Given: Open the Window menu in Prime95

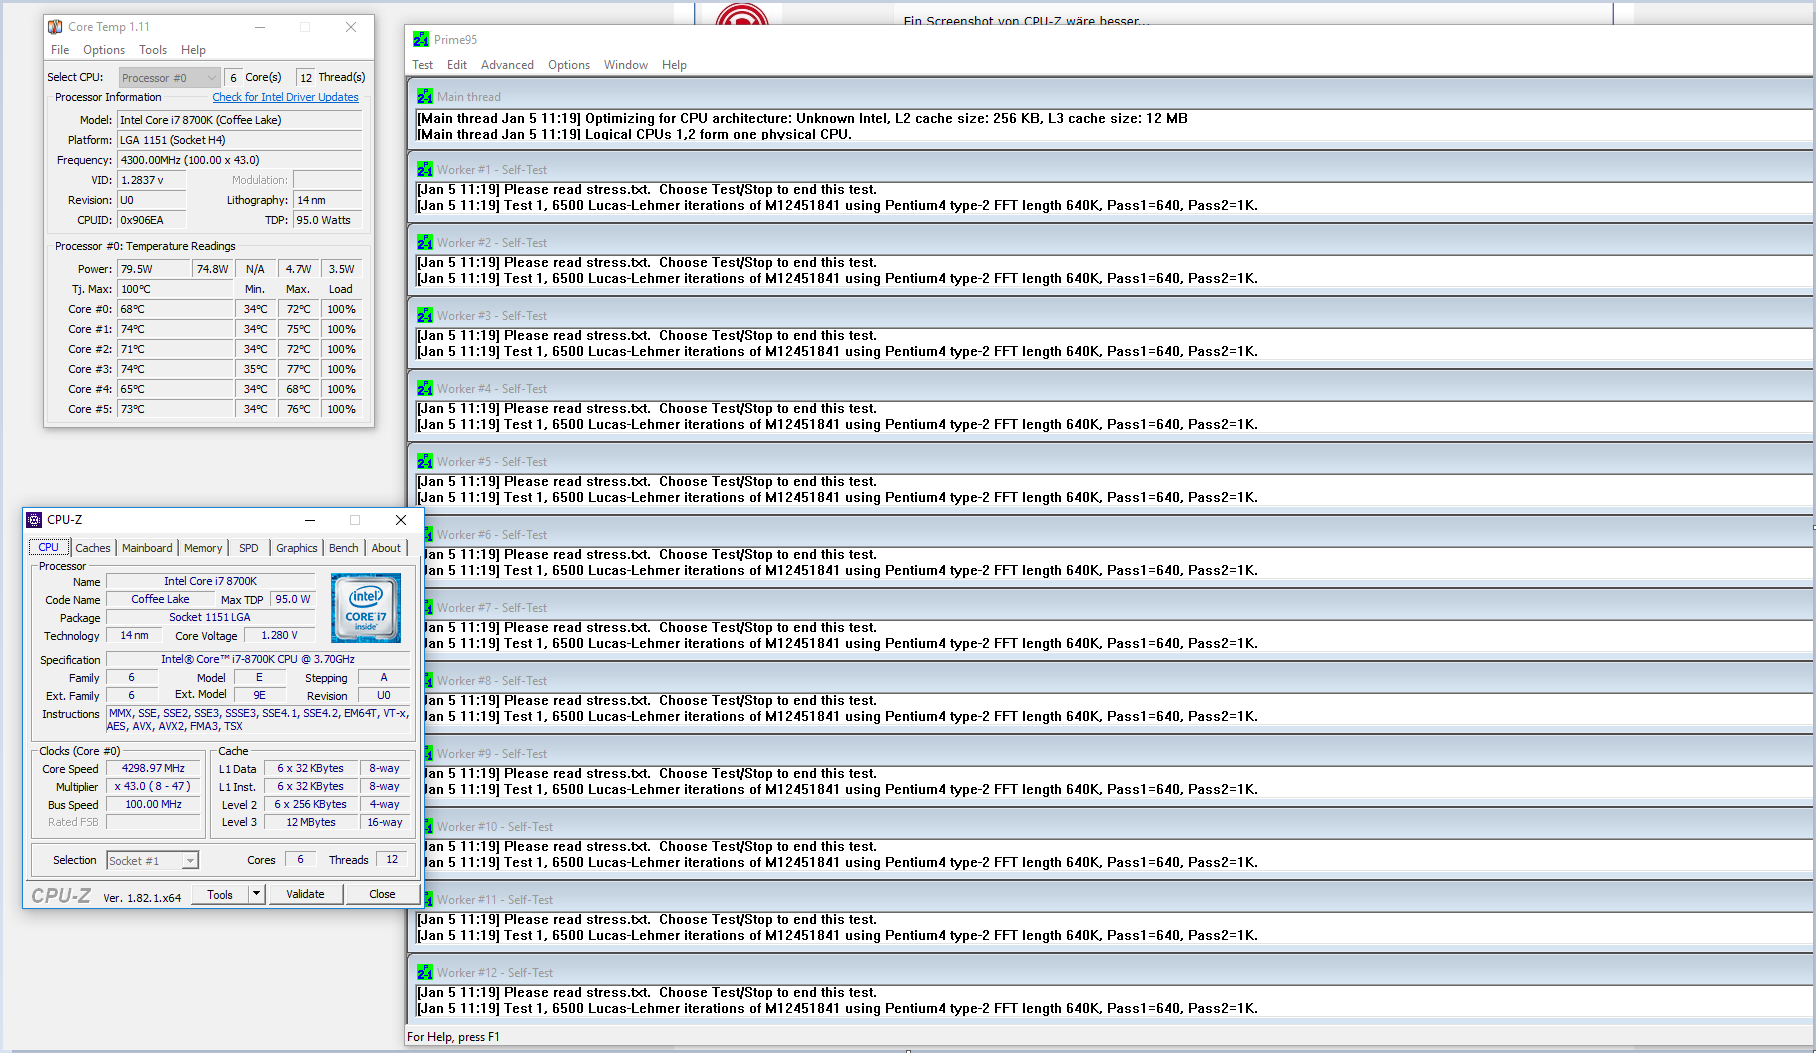Looking at the screenshot, I should click(x=626, y=65).
